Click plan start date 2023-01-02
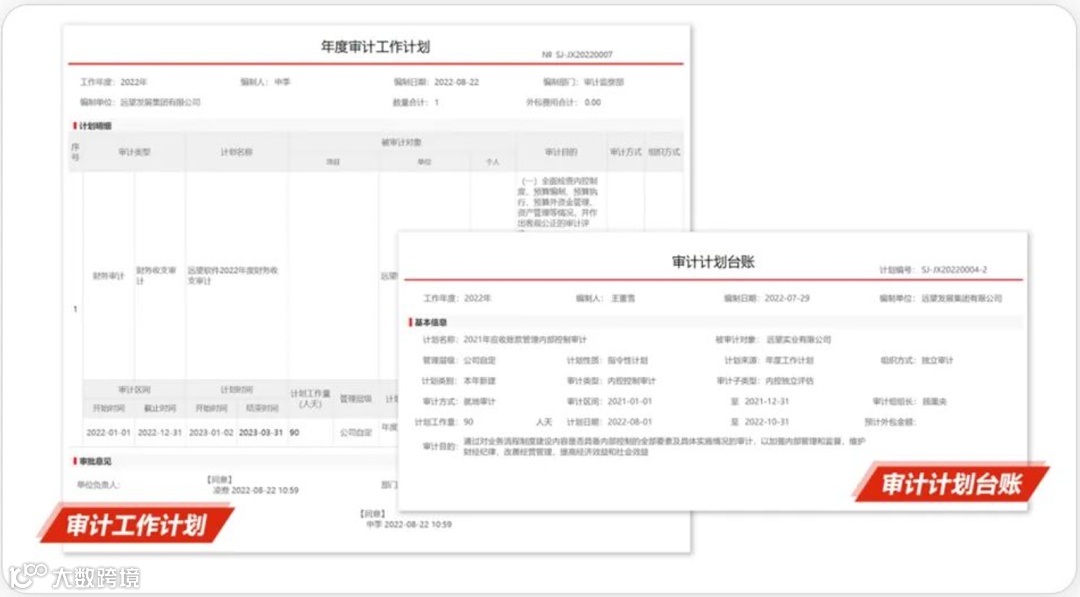 (211, 433)
